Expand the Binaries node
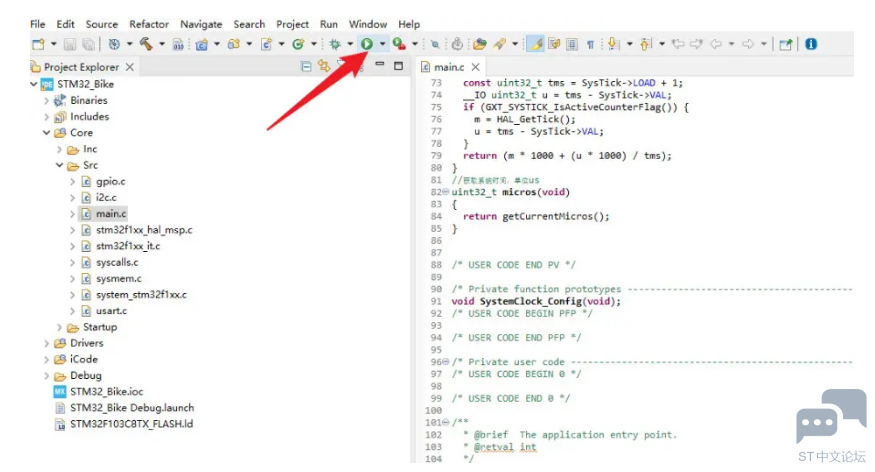The image size is (875, 472). tap(47, 101)
